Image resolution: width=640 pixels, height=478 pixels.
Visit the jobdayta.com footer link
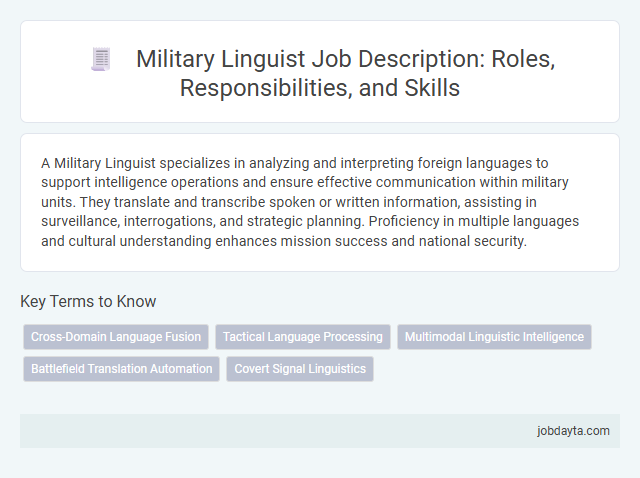coord(573,431)
